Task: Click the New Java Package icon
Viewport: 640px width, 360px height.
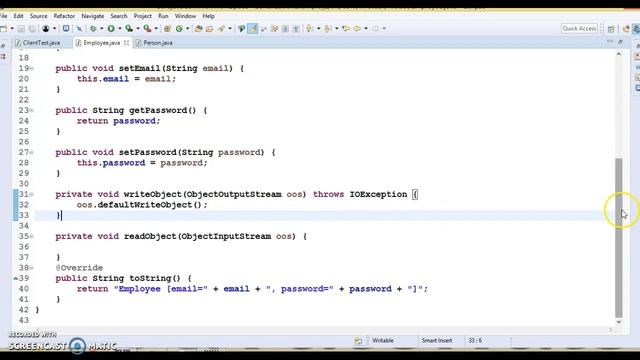Action: pyautogui.click(x=167, y=29)
